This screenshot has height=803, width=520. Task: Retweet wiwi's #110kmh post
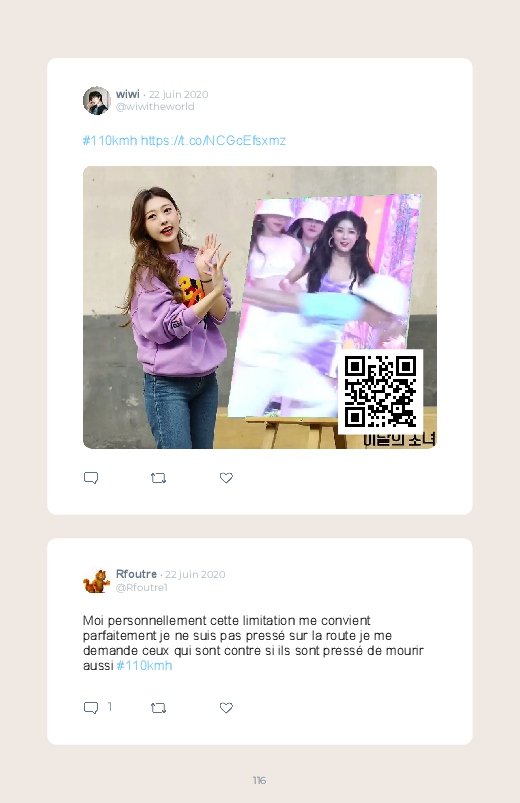158,478
